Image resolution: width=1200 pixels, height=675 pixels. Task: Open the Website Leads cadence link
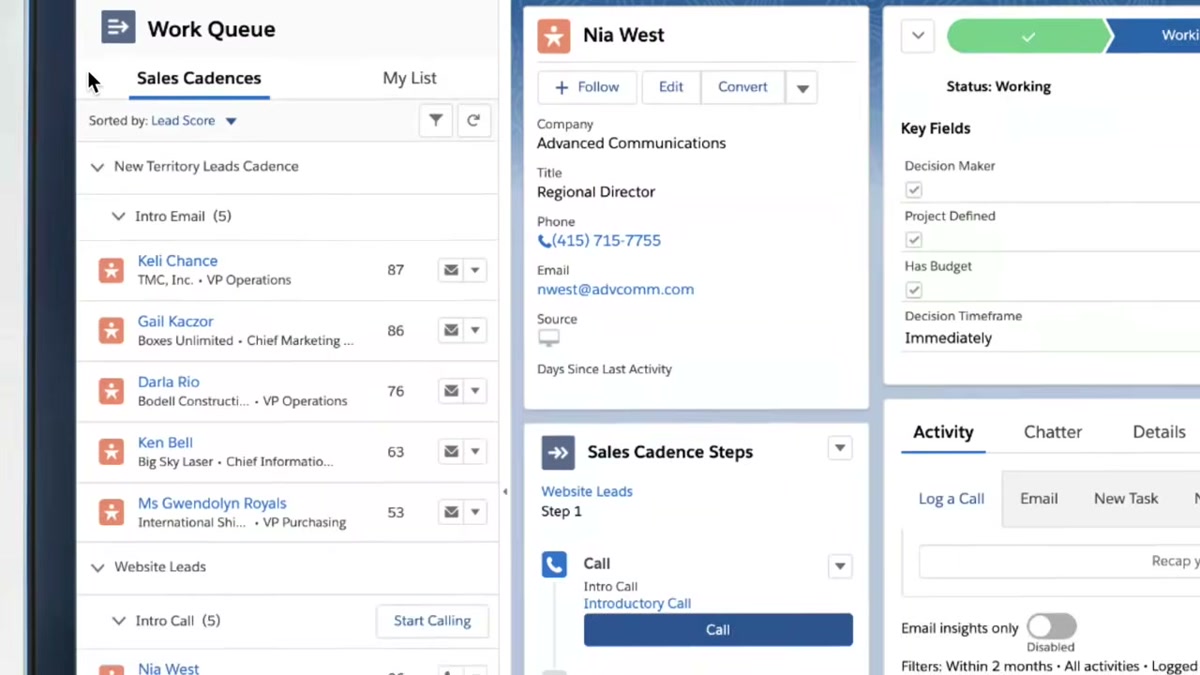pos(587,492)
